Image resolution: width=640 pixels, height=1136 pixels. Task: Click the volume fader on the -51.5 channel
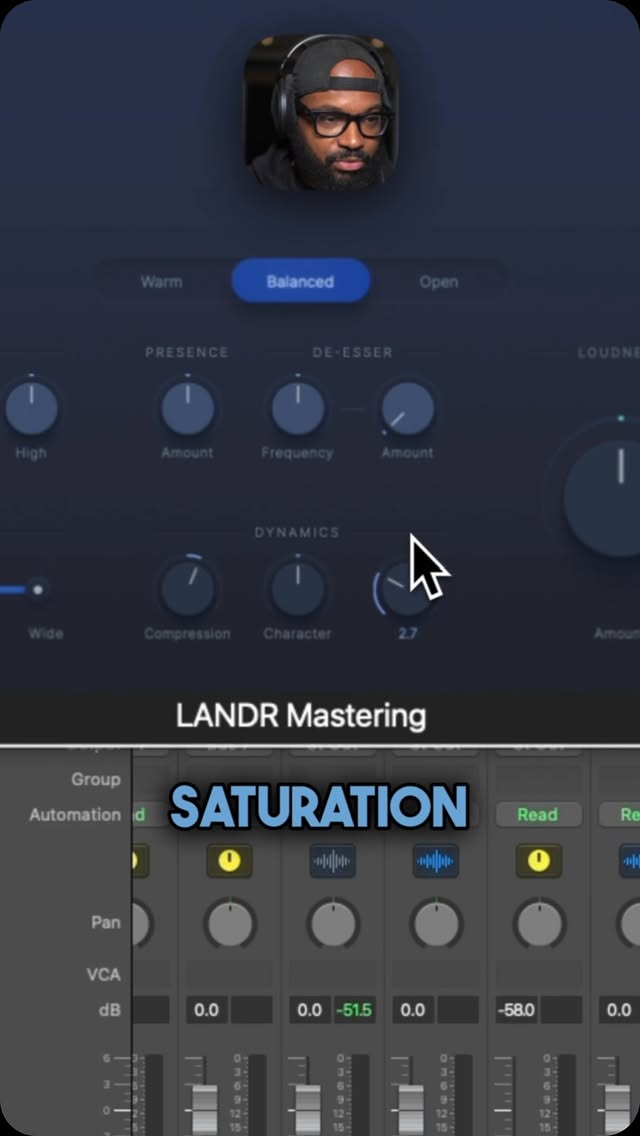click(x=308, y=1108)
